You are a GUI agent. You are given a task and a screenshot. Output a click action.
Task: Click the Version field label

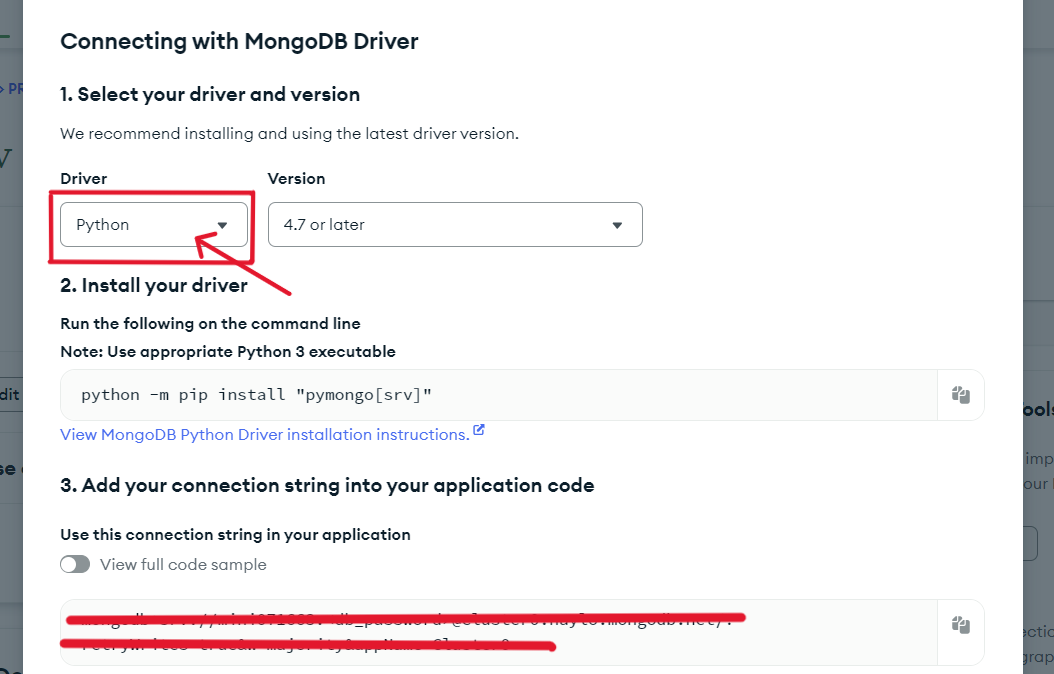click(296, 179)
